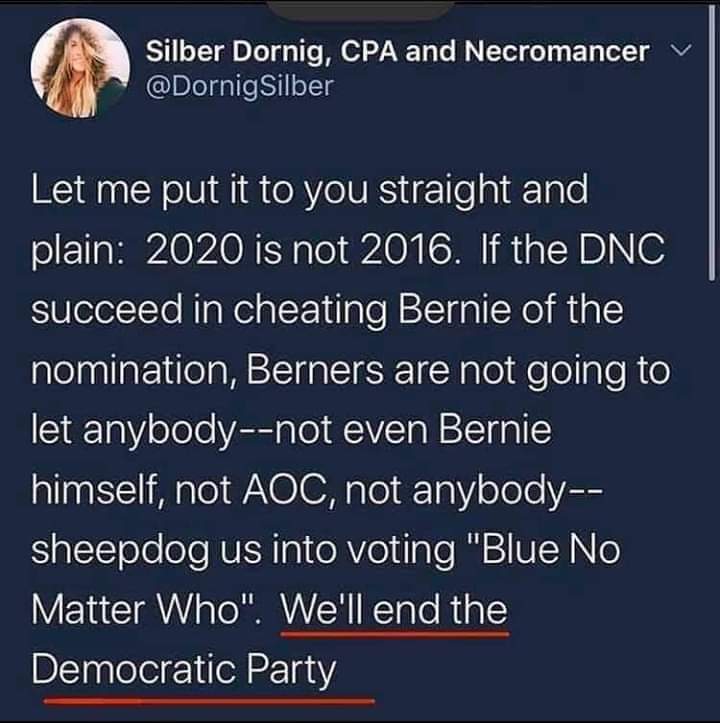Click the opening words "Let me put"

point(125,191)
